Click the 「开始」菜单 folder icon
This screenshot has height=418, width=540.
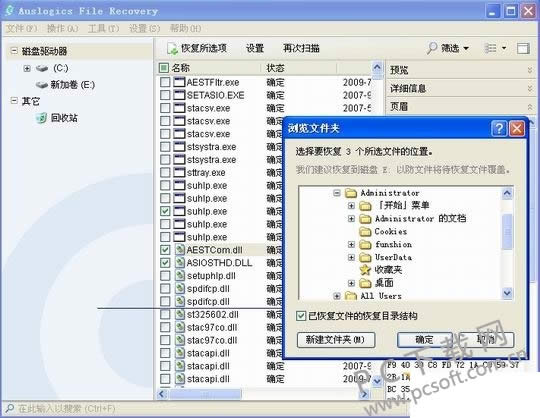[x=365, y=206]
